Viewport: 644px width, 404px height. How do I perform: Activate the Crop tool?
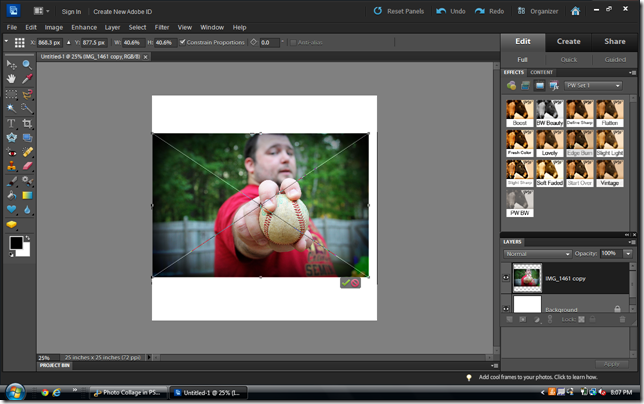(28, 123)
